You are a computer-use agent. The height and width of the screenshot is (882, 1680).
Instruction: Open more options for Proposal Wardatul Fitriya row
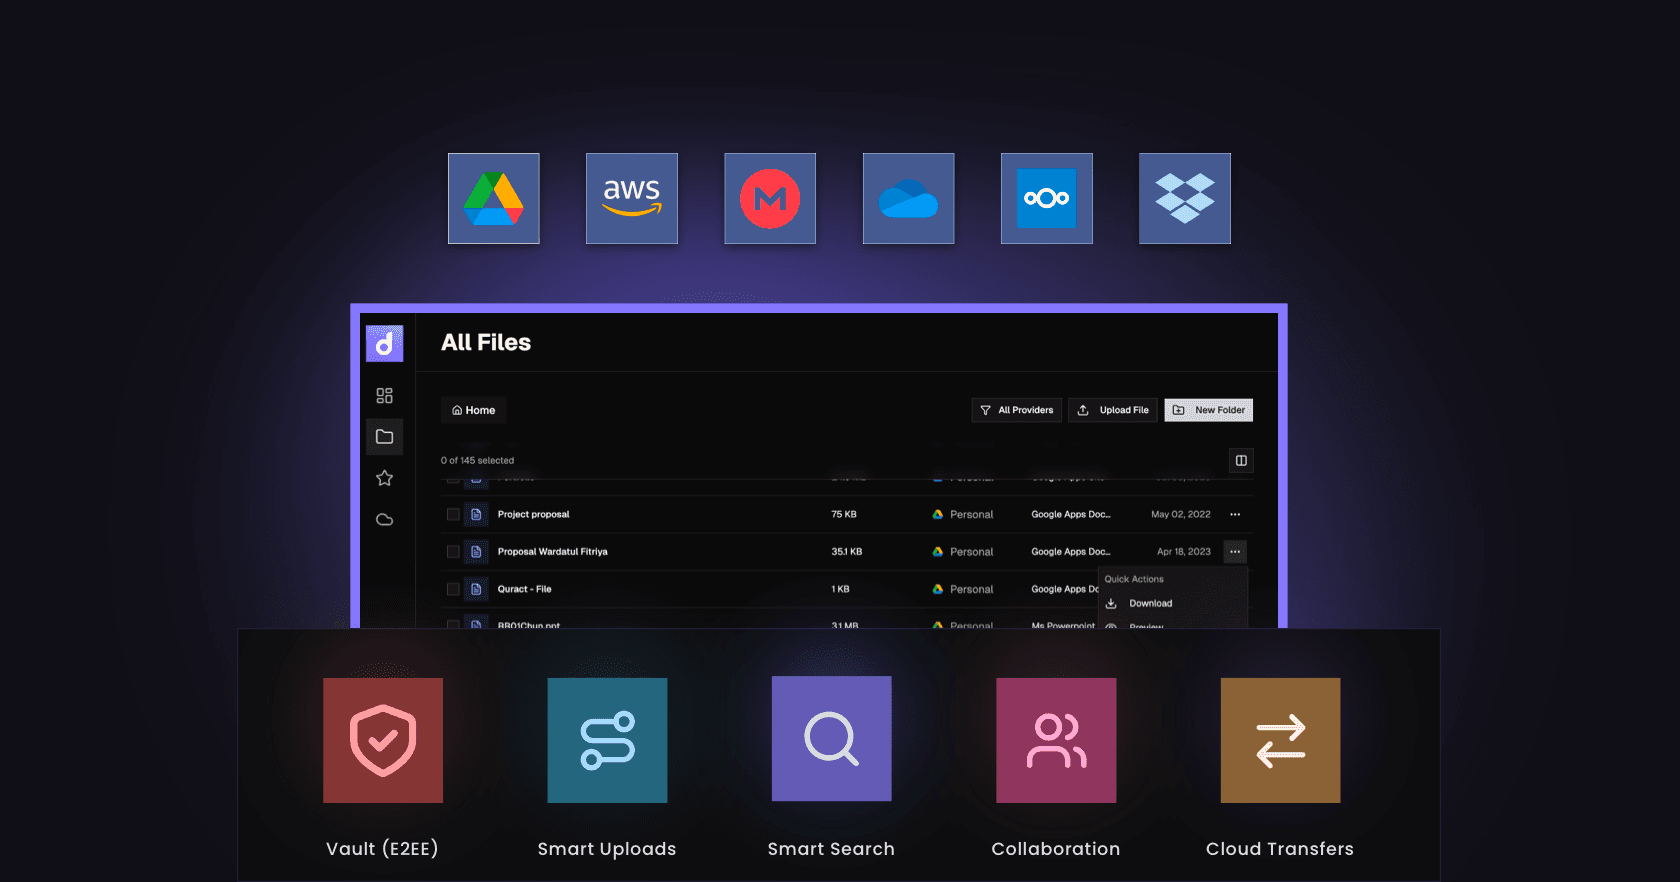[1235, 551]
